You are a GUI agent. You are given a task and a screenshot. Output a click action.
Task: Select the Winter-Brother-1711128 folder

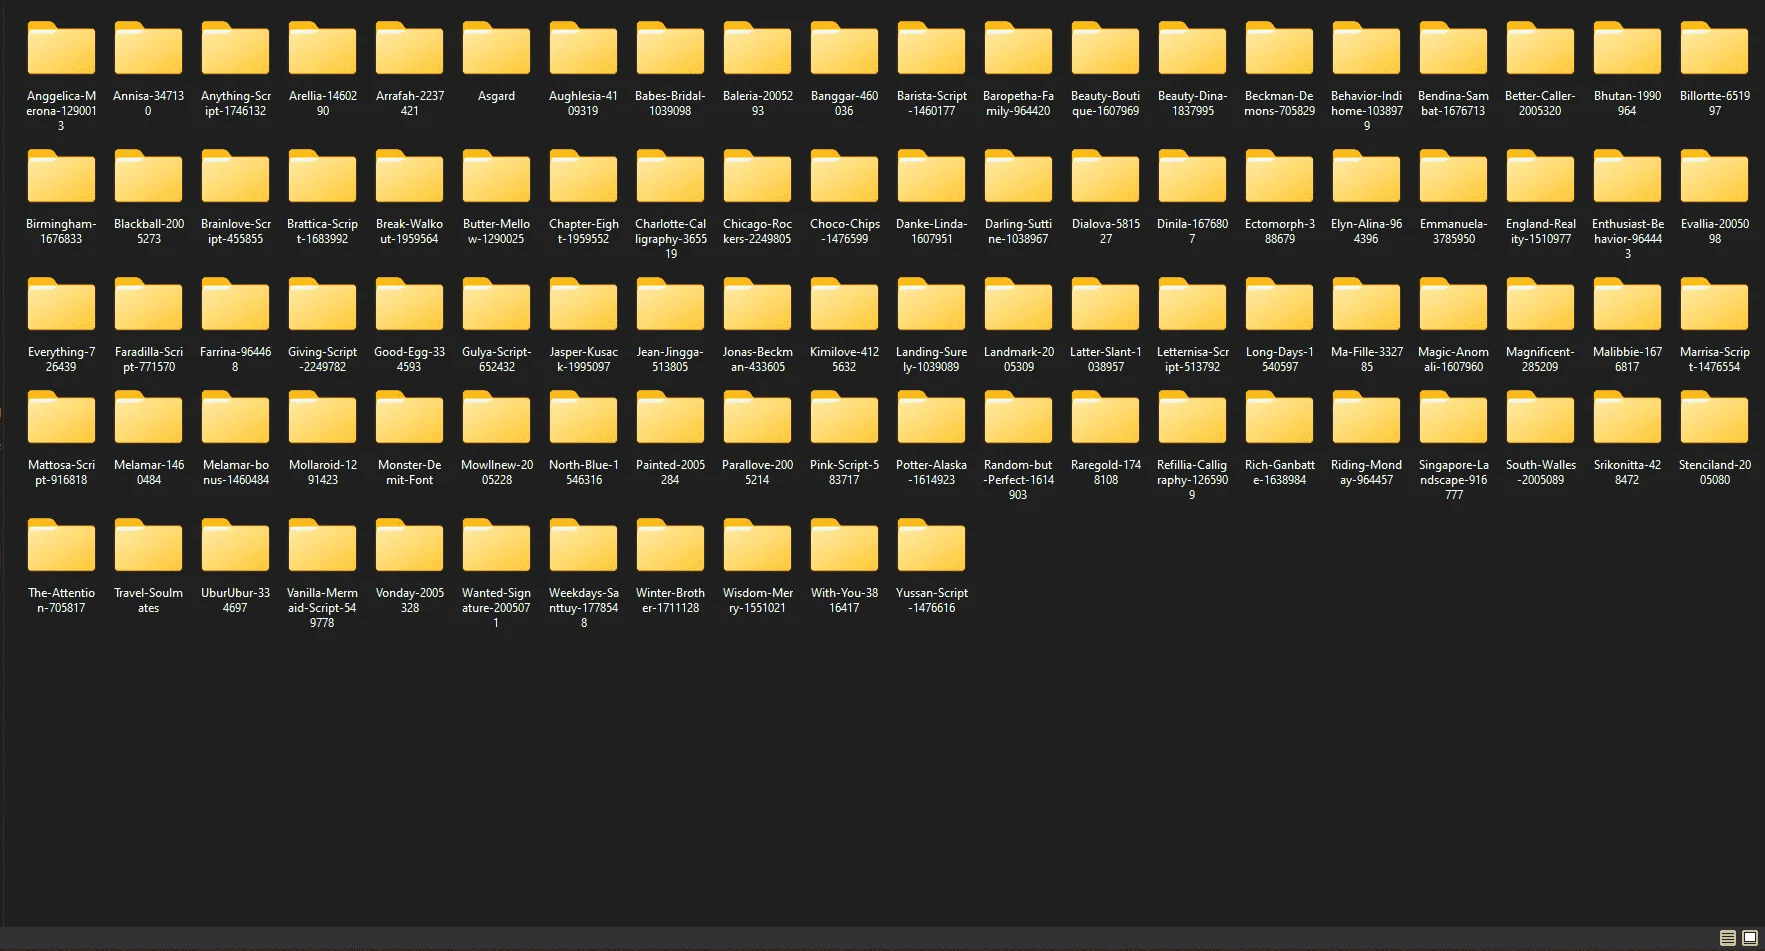(670, 566)
